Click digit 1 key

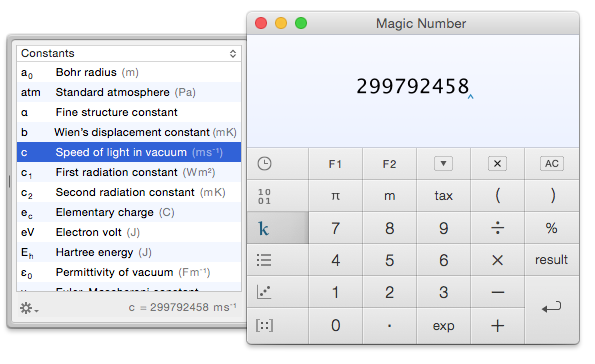point(335,292)
